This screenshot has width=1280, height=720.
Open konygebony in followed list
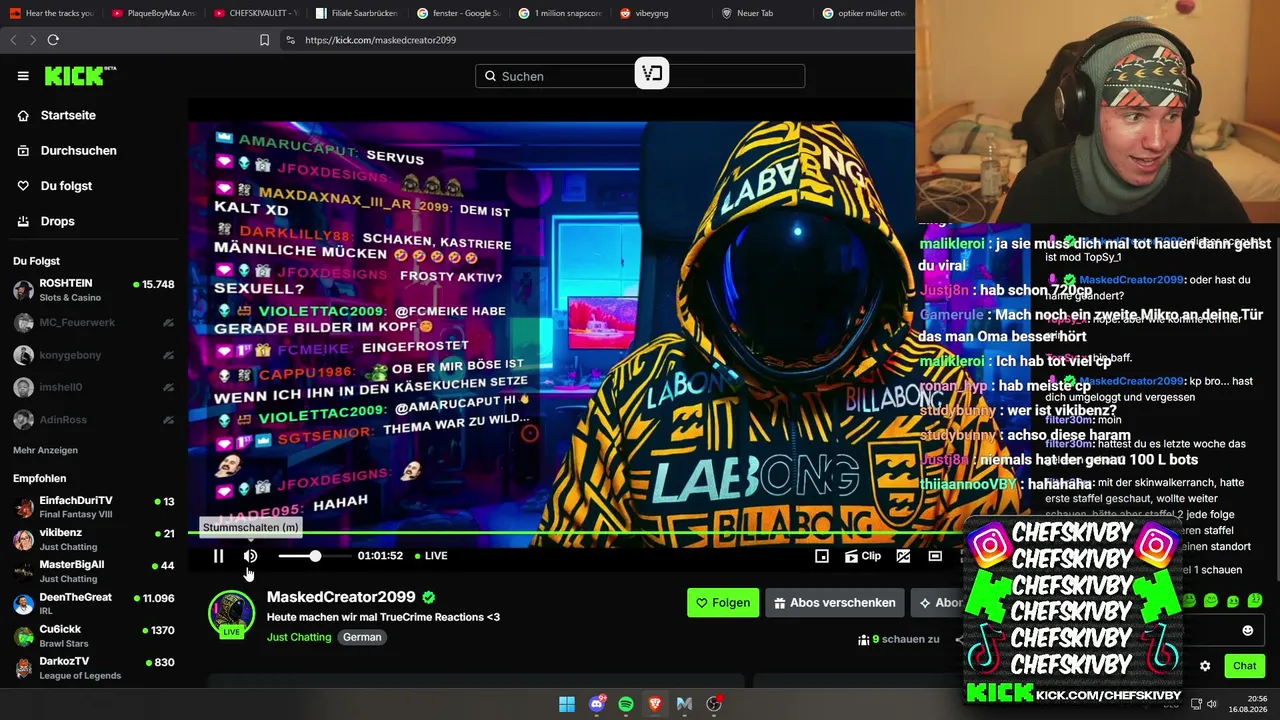tap(94, 355)
